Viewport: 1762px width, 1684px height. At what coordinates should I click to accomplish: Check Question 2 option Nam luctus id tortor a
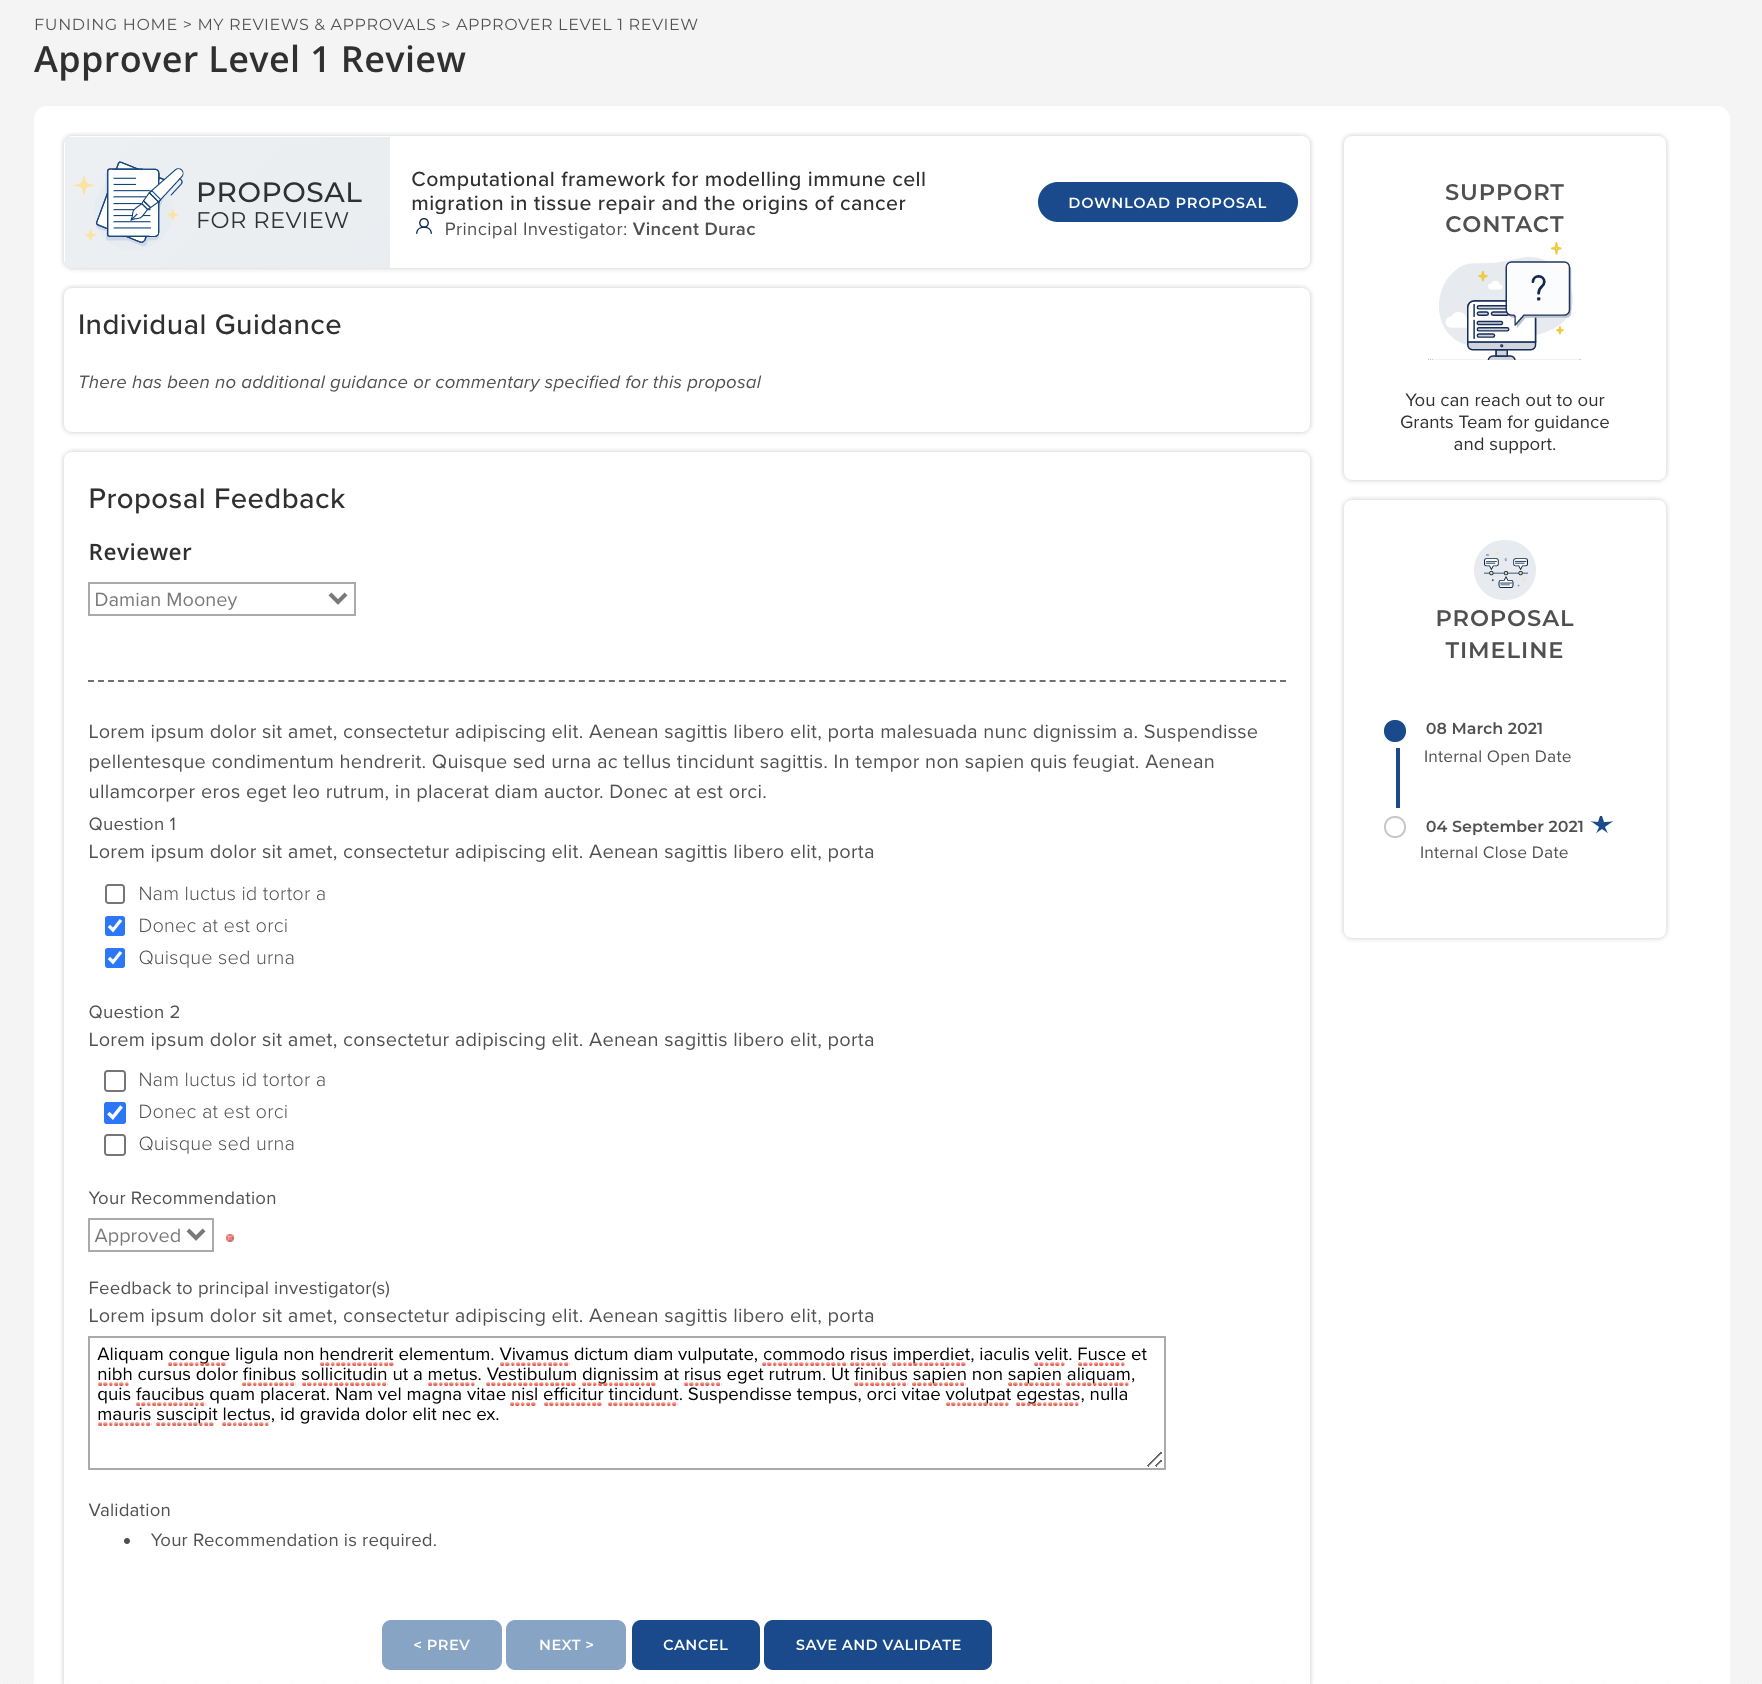pyautogui.click(x=115, y=1081)
